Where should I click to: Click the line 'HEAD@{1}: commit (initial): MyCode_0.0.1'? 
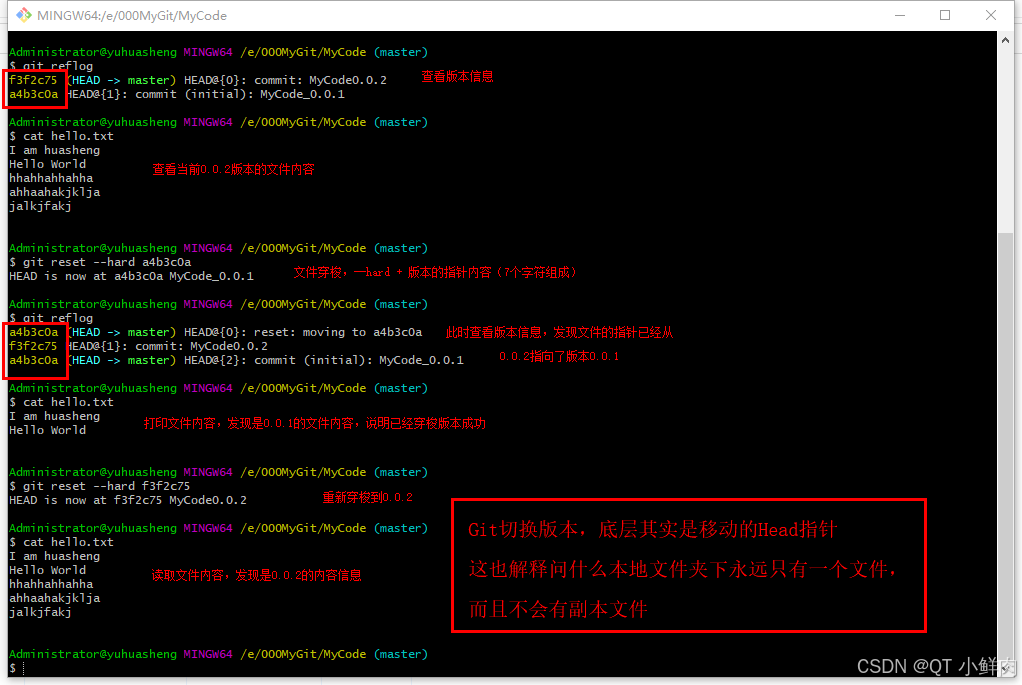pos(205,94)
